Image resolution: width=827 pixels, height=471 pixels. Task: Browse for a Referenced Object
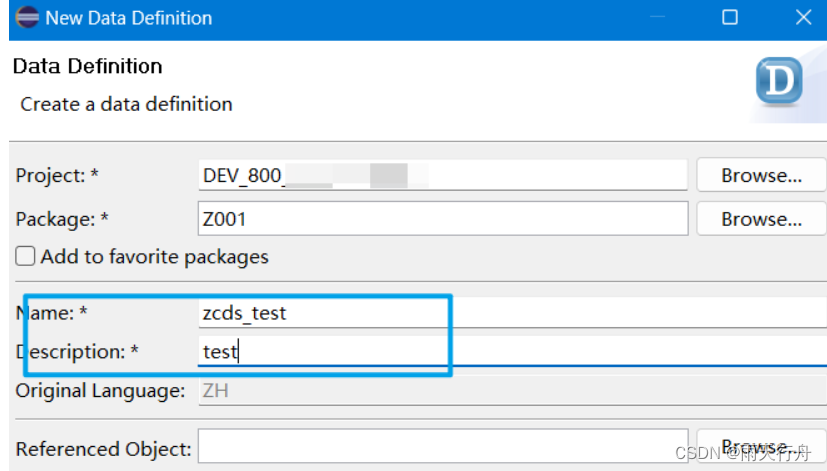point(761,447)
